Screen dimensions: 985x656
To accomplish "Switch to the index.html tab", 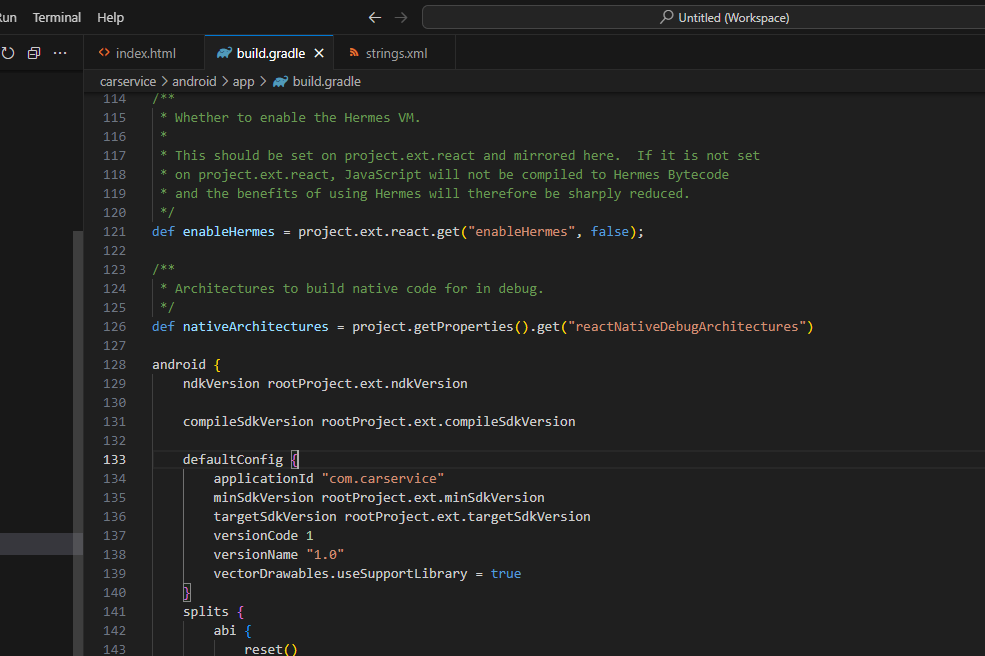I will pyautogui.click(x=144, y=53).
